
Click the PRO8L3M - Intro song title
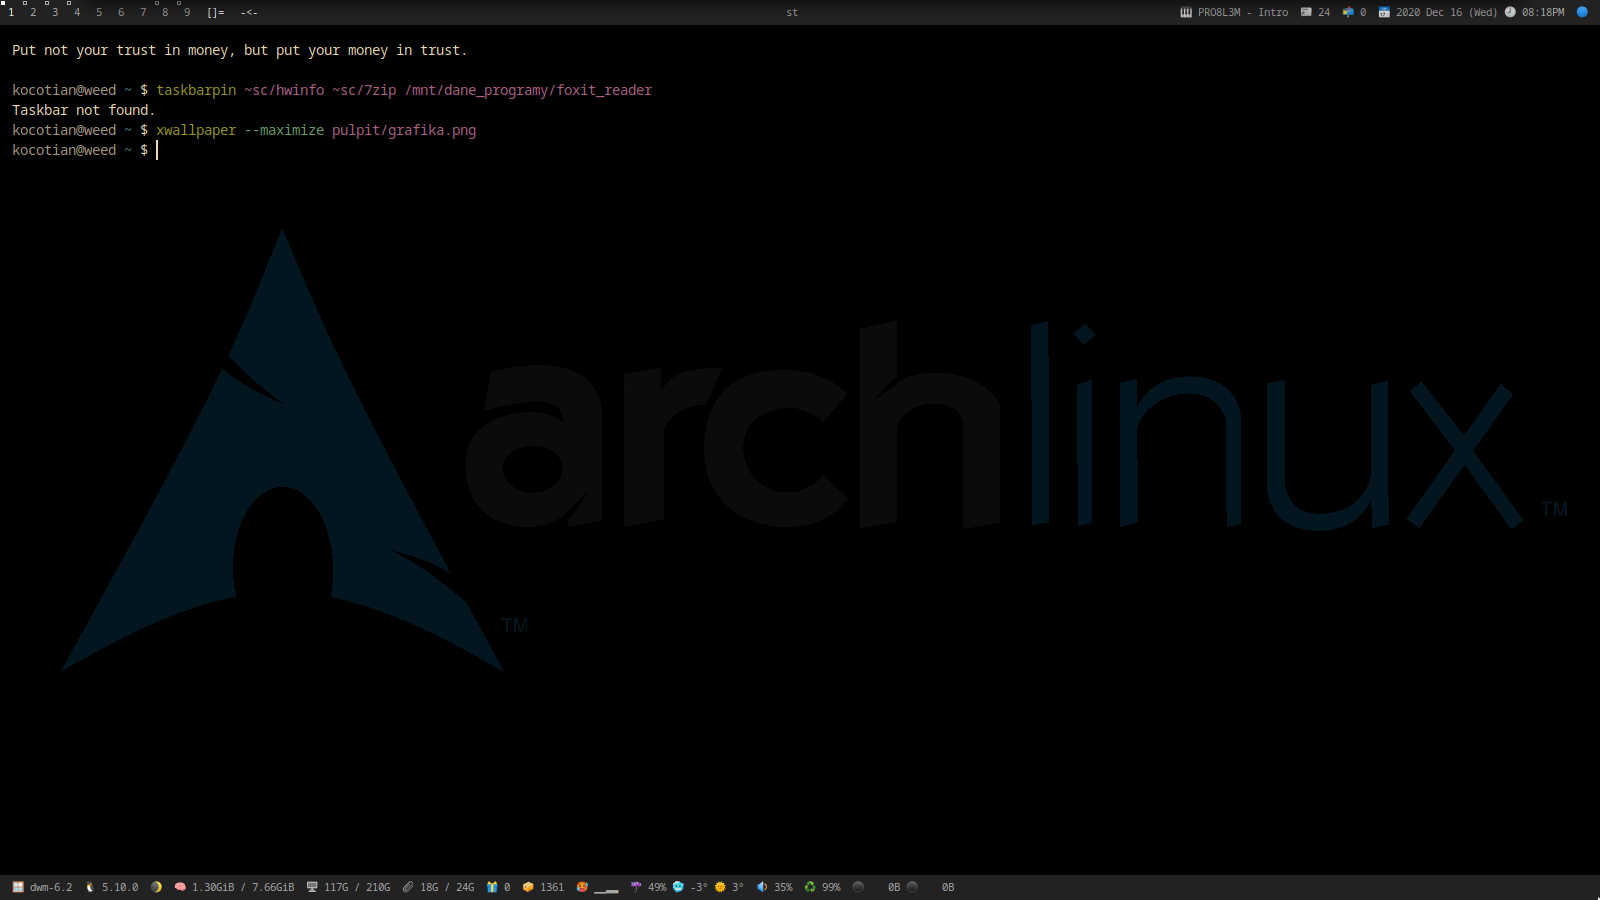1243,12
